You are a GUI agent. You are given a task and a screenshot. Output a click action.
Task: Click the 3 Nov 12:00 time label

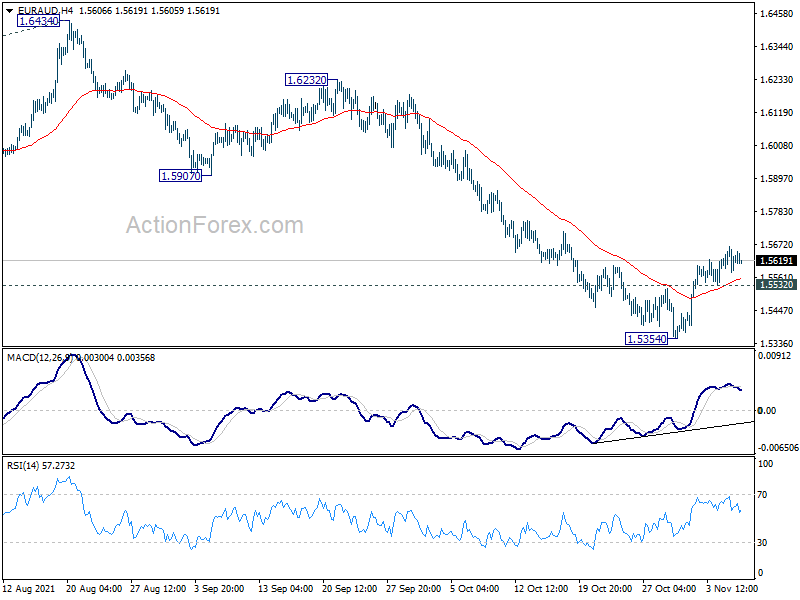(x=732, y=589)
